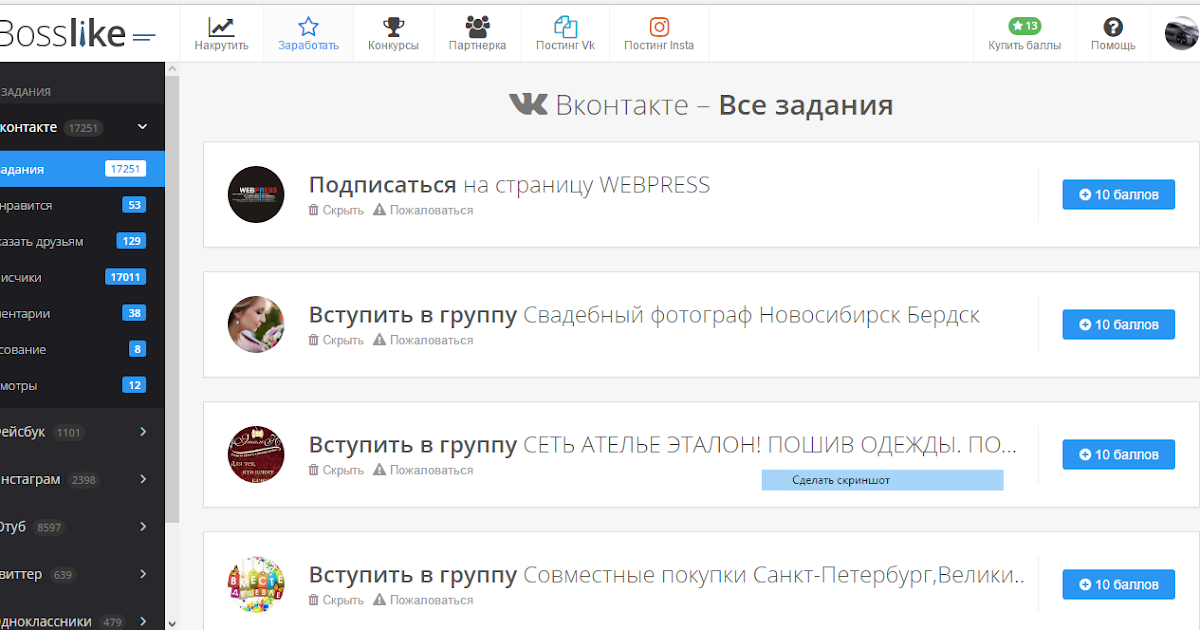
Task: Select all tasks row with 17251 badge
Action: pyautogui.click(x=82, y=169)
